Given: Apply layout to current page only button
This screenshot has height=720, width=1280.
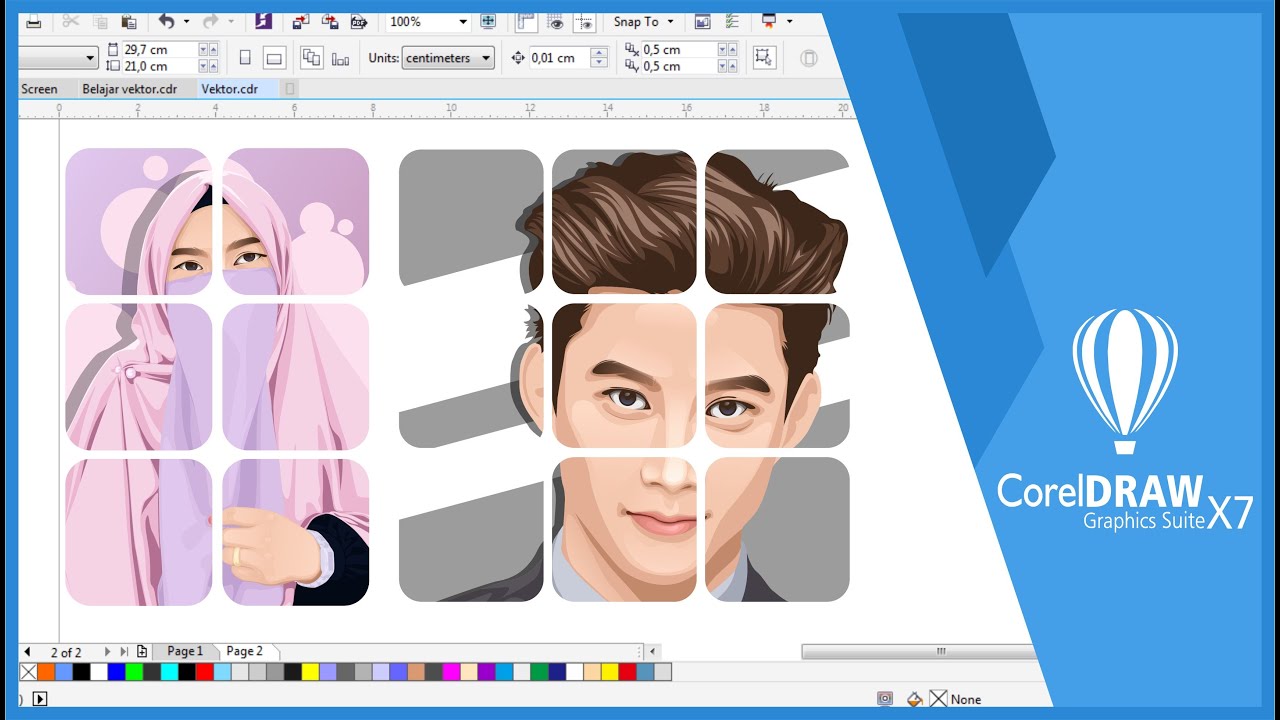Looking at the screenshot, I should pos(341,58).
